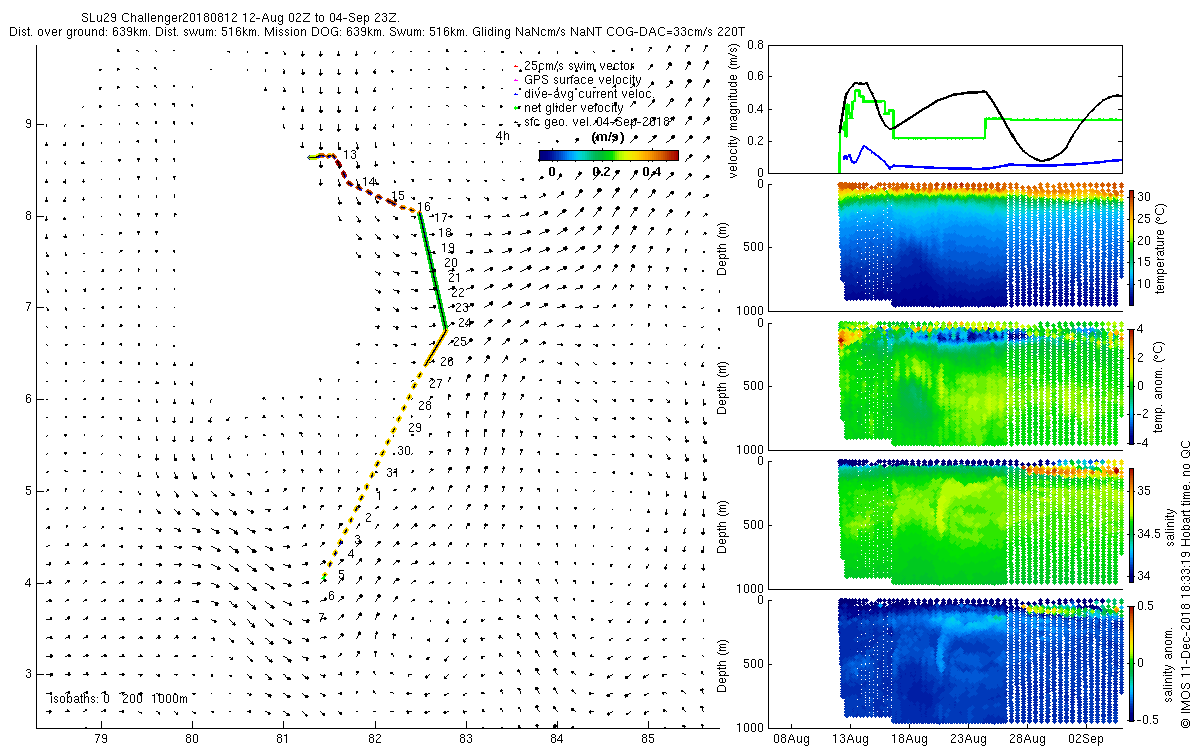Image resolution: width=1200 pixels, height=750 pixels.
Task: Click the '02Sep' date tick label
Action: [1086, 739]
